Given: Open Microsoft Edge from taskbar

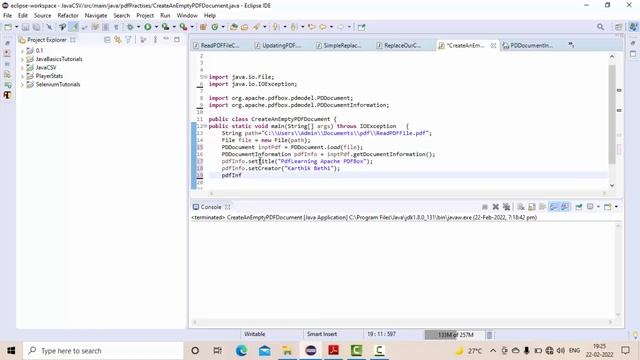Looking at the screenshot, I should pos(241,351).
